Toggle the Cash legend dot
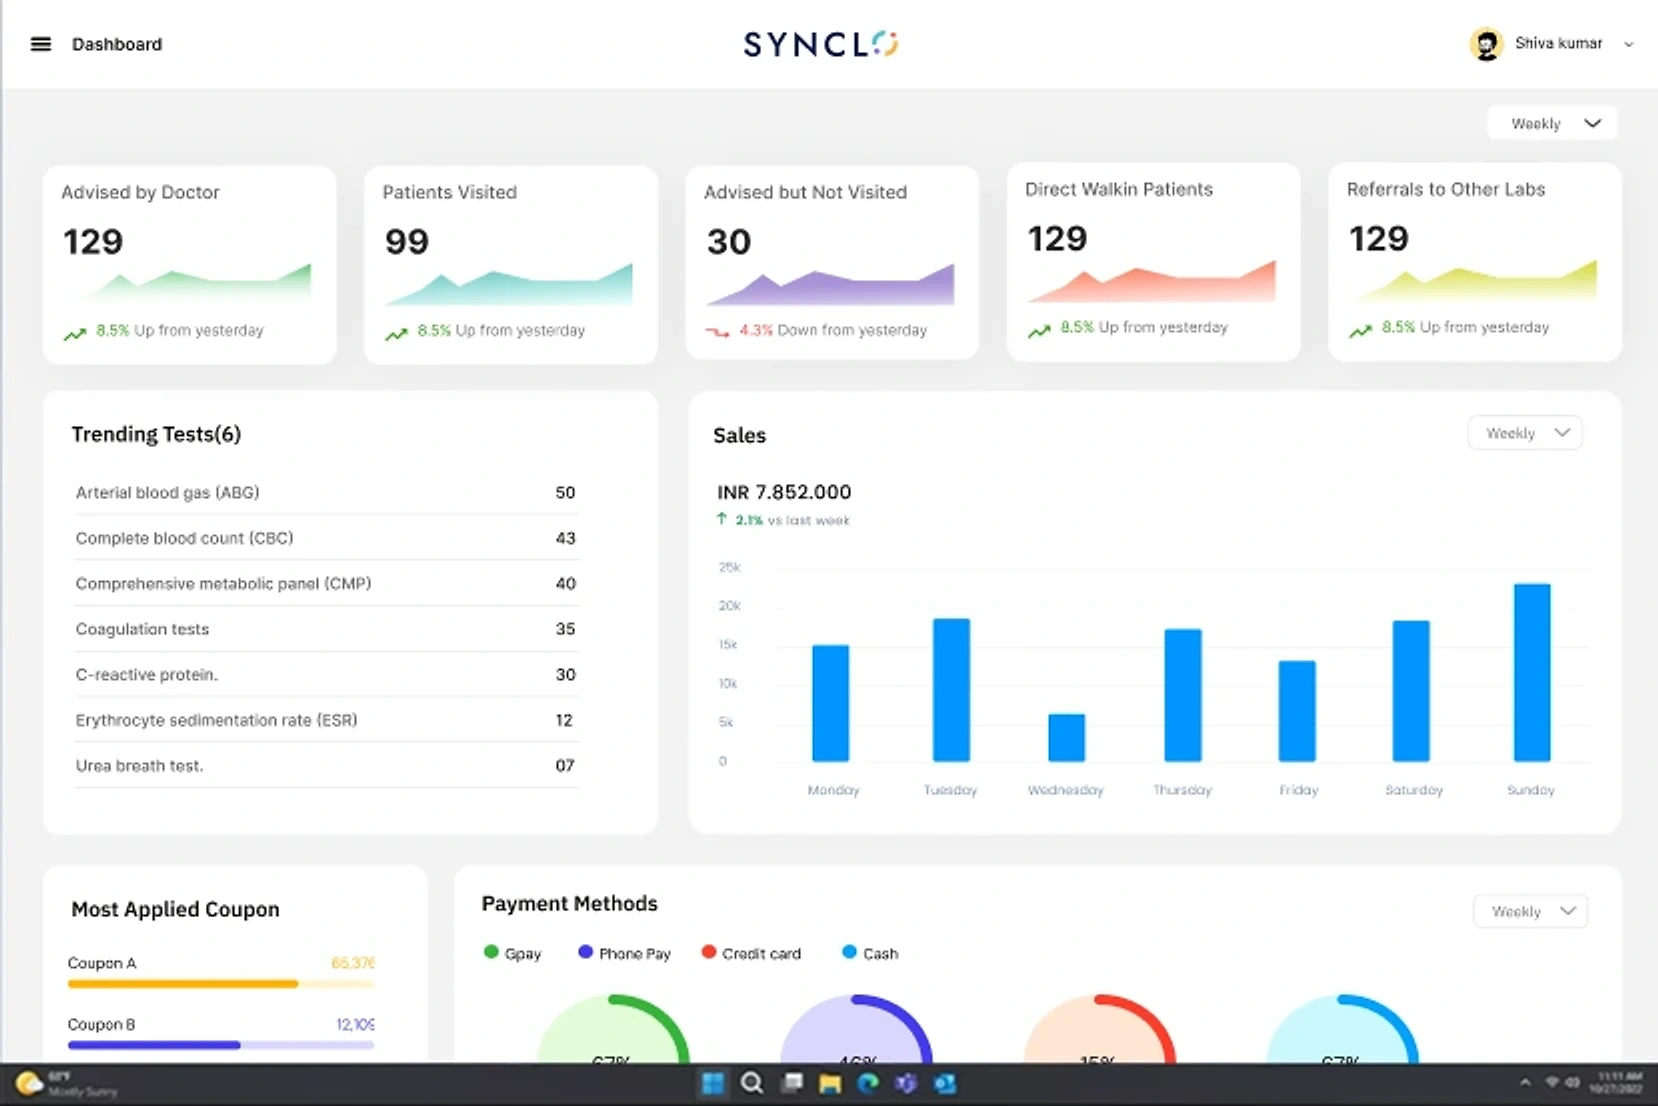 849,952
